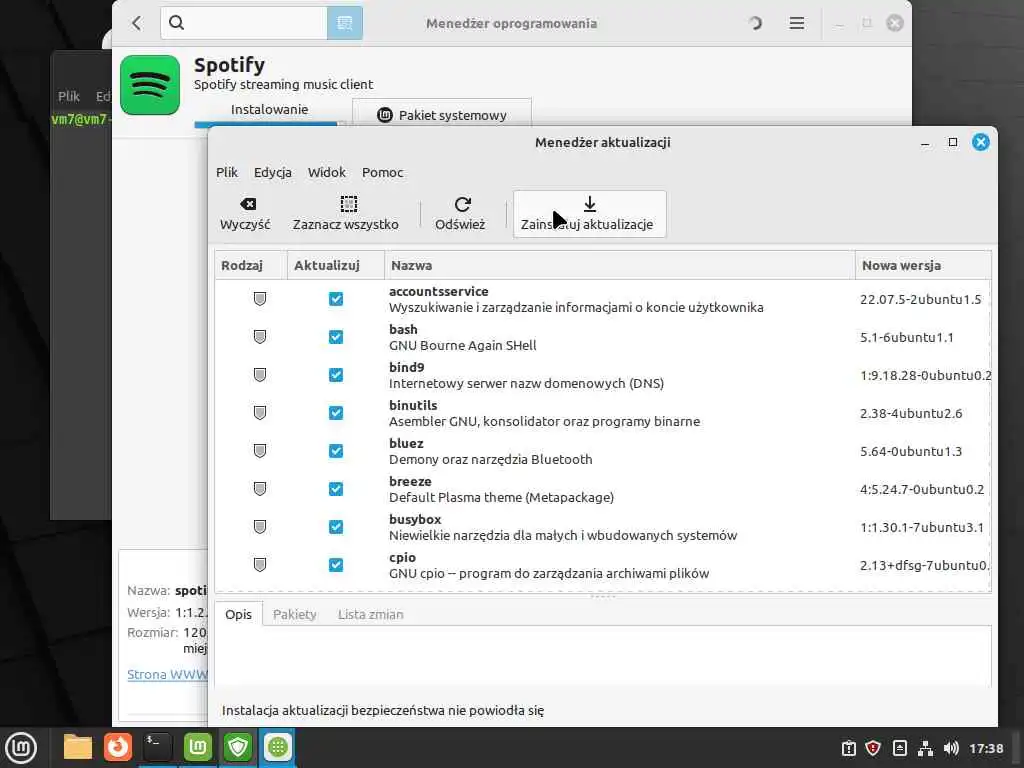Uncheck breeze update checkbox
The image size is (1024, 768).
(x=336, y=488)
